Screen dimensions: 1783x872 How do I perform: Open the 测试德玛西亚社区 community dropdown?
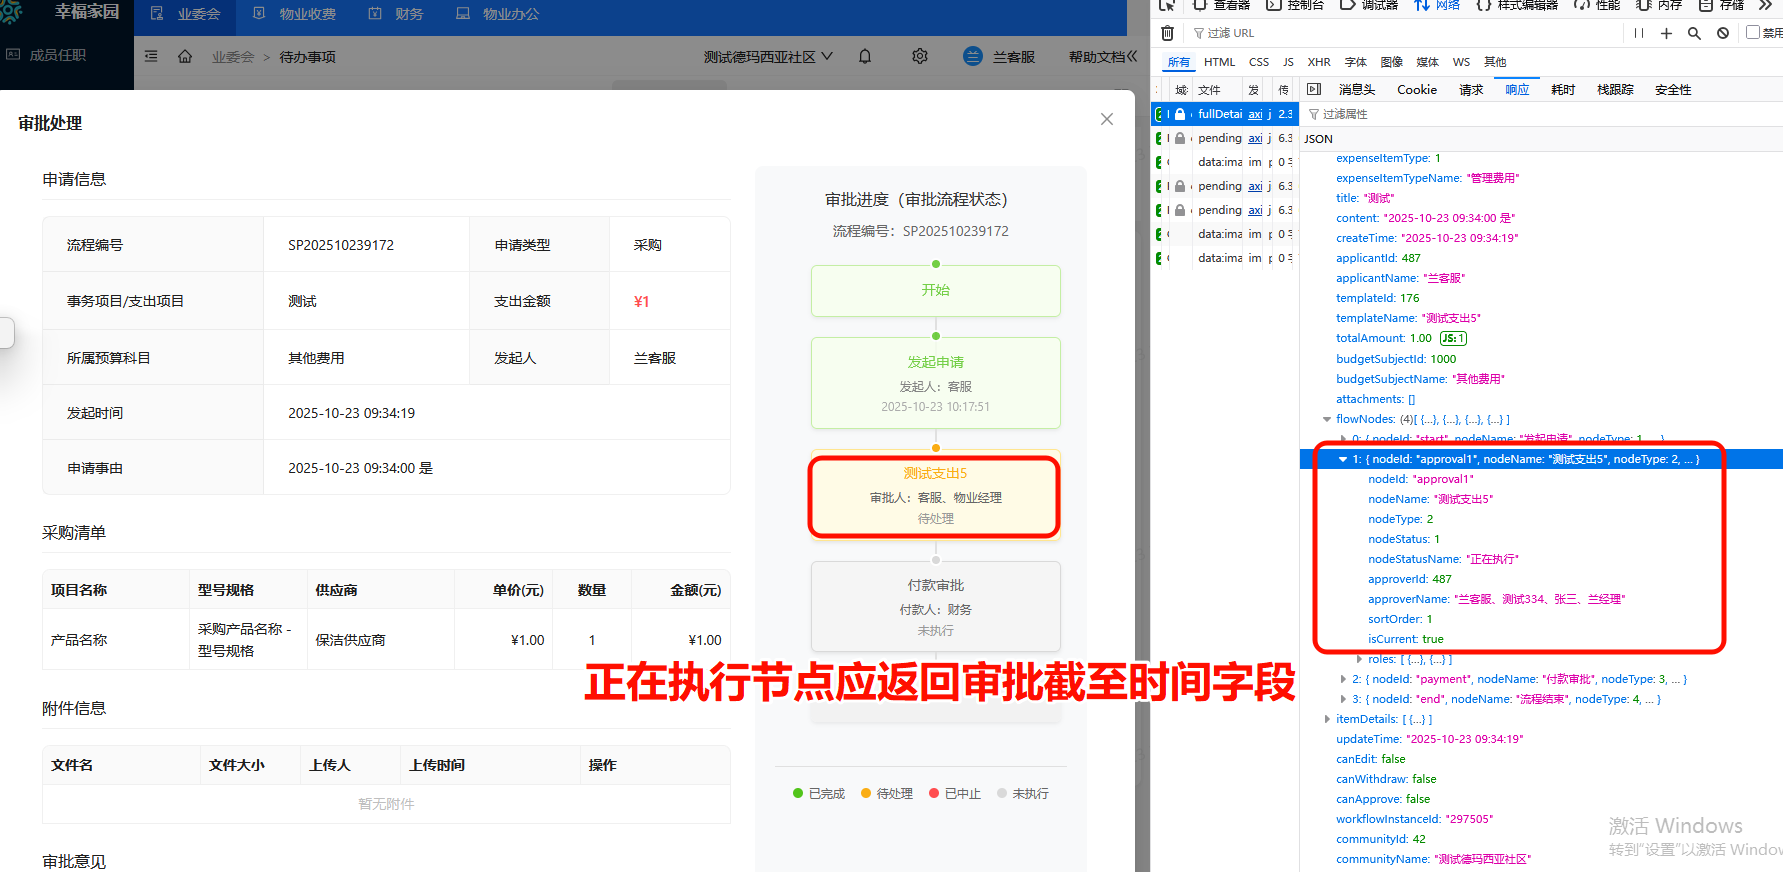click(768, 57)
